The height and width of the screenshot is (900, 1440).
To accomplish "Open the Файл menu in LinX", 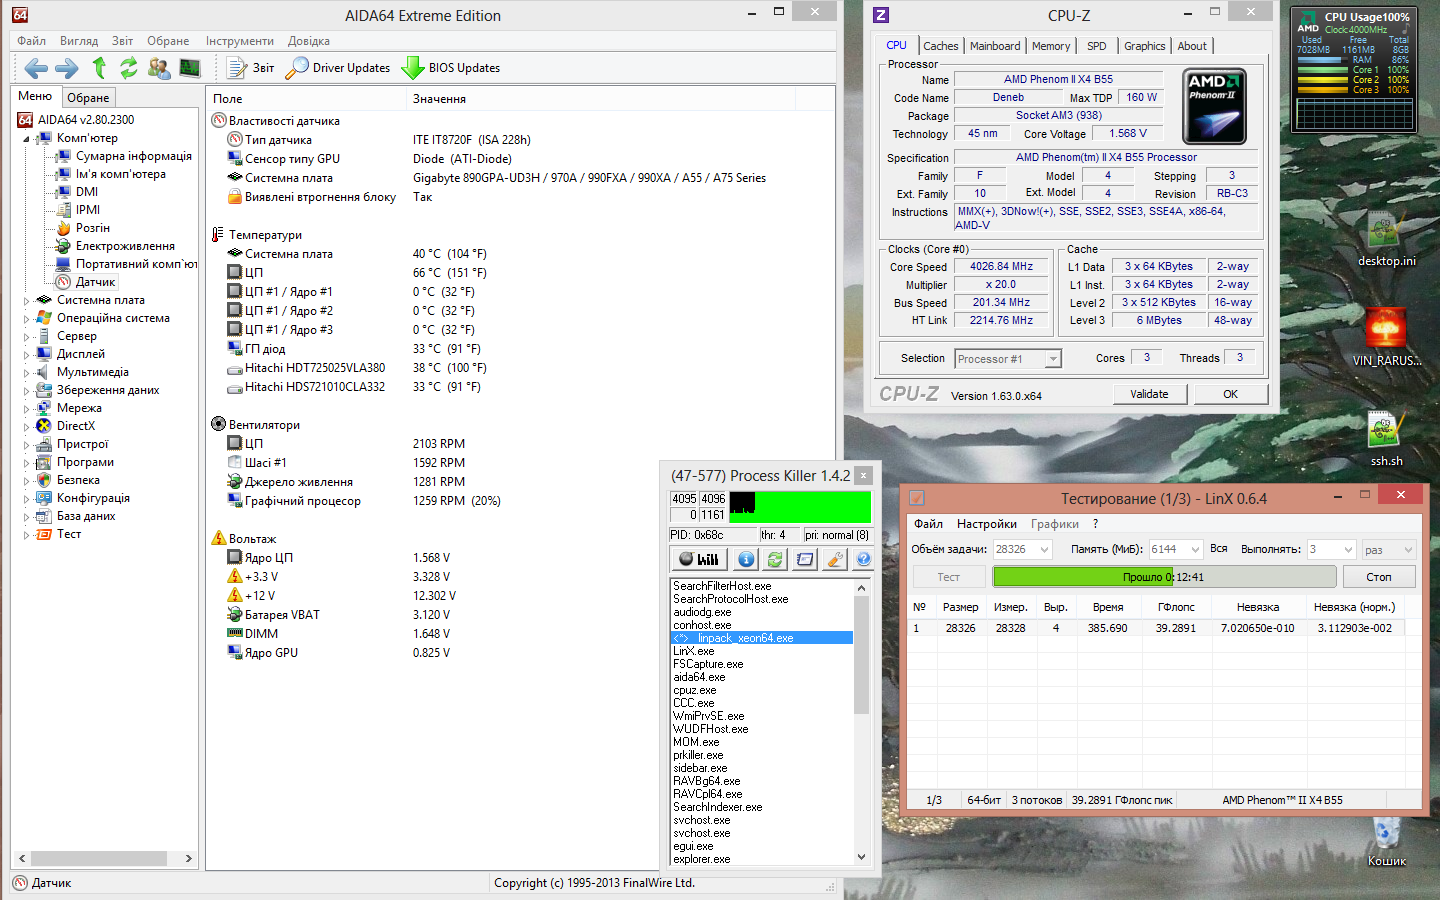I will coord(928,524).
